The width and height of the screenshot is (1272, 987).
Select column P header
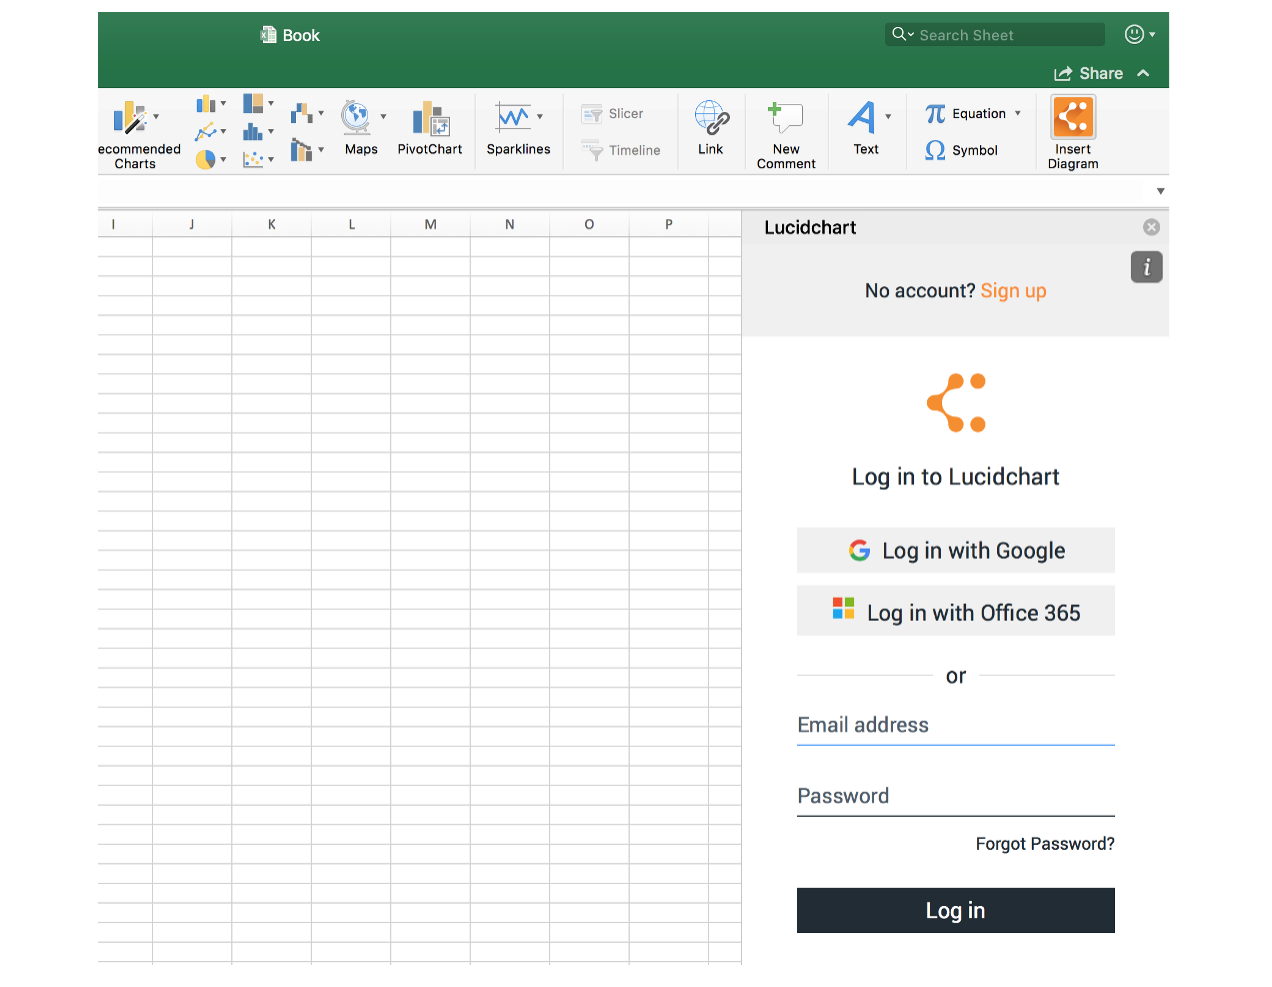point(669,224)
